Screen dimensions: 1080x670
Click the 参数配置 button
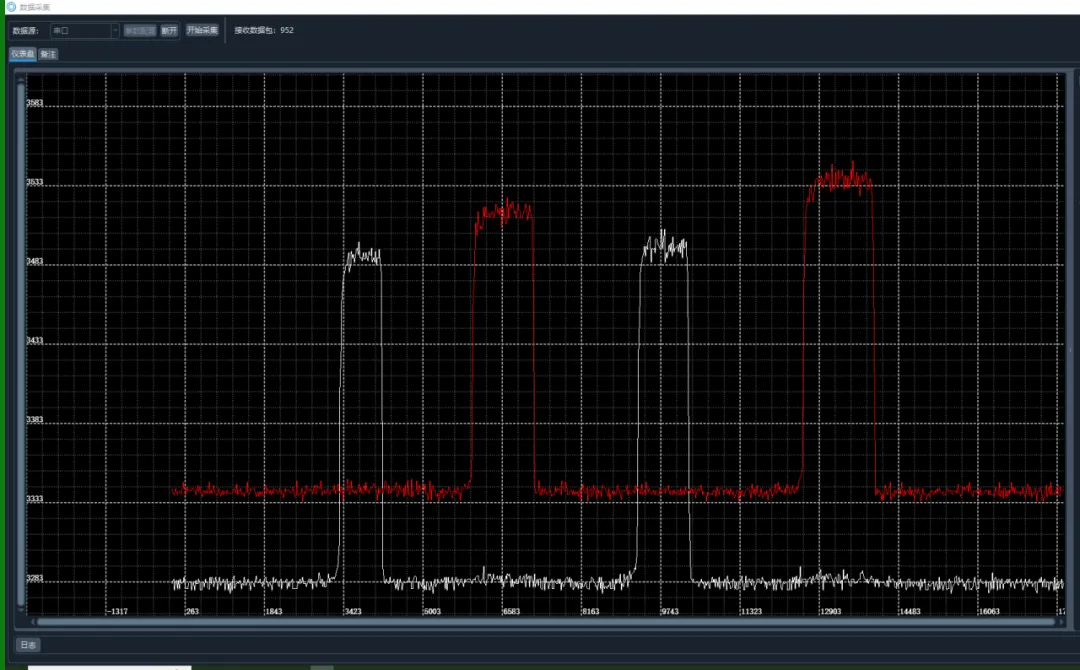pyautogui.click(x=140, y=30)
